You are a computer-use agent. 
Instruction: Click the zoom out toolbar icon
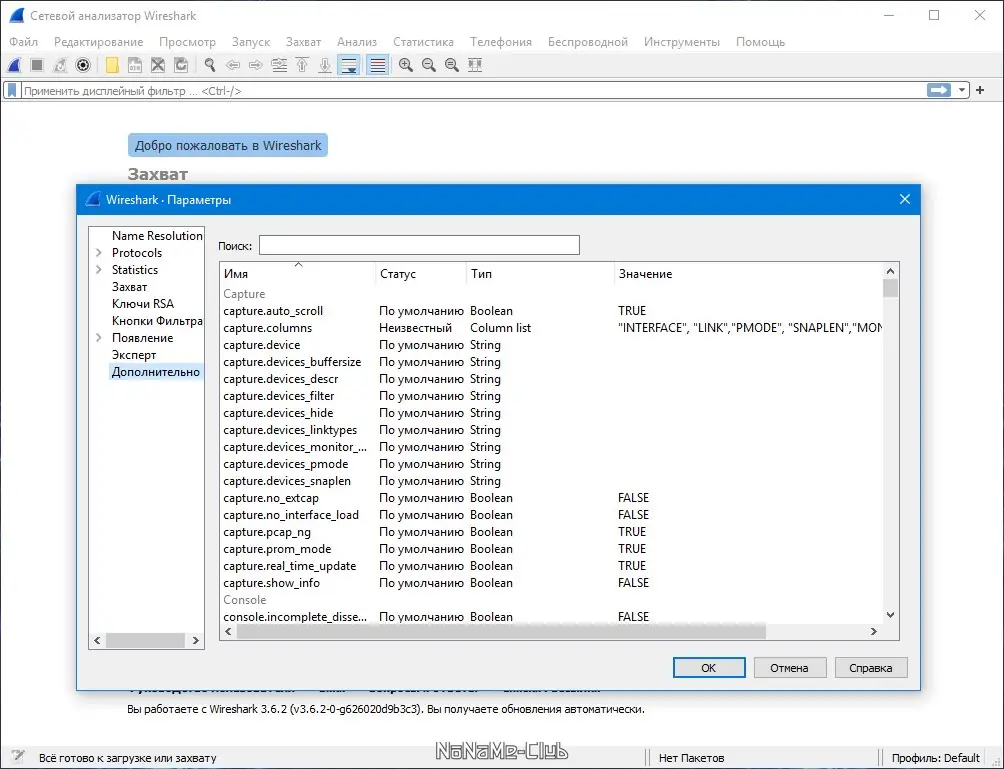pos(429,65)
